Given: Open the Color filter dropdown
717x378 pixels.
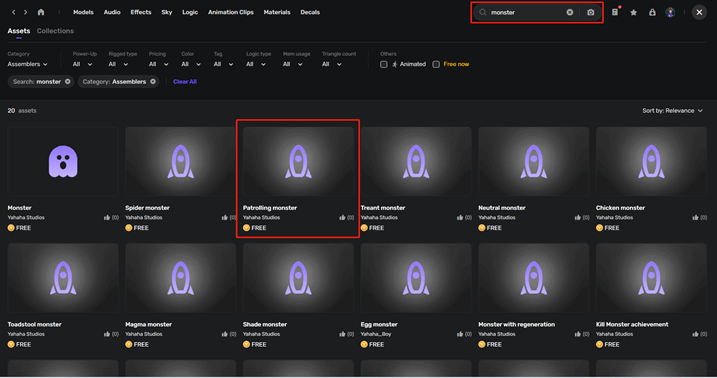Looking at the screenshot, I should coord(191,64).
